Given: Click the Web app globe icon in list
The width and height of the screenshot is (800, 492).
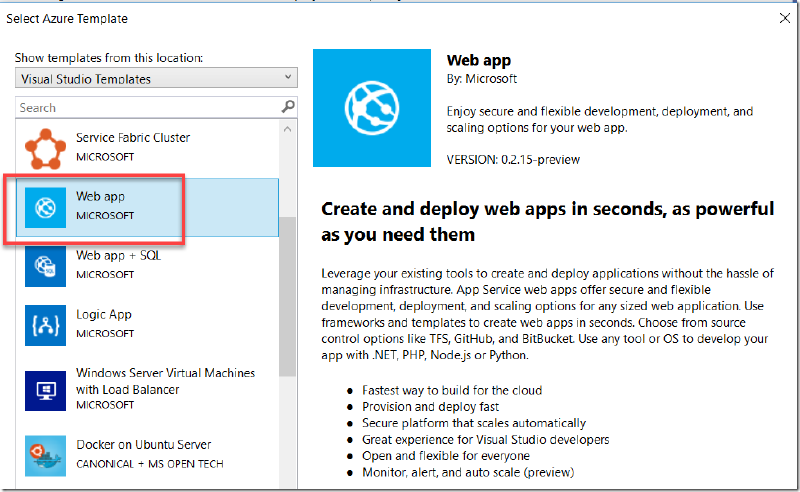Looking at the screenshot, I should tap(45, 207).
